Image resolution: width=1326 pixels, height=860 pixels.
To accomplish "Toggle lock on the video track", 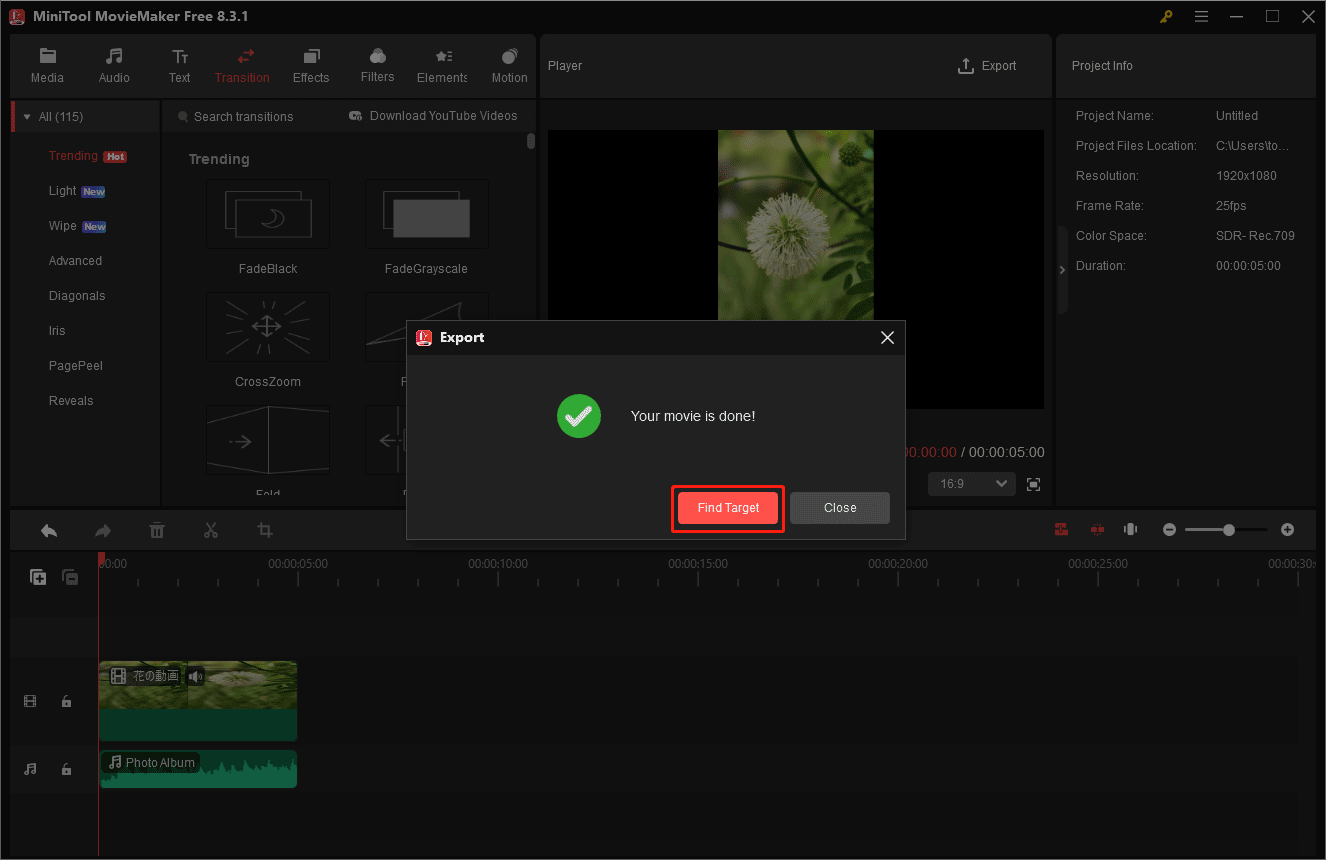I will click(x=66, y=702).
